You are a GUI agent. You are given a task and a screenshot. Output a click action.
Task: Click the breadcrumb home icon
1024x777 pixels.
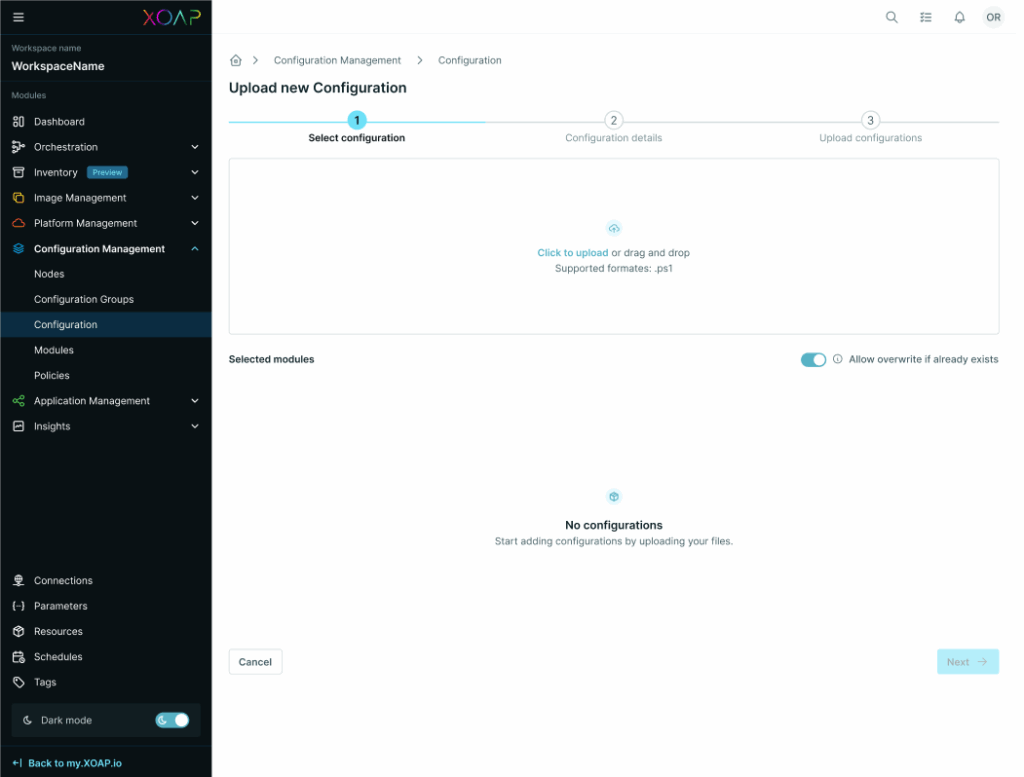pyautogui.click(x=236, y=60)
